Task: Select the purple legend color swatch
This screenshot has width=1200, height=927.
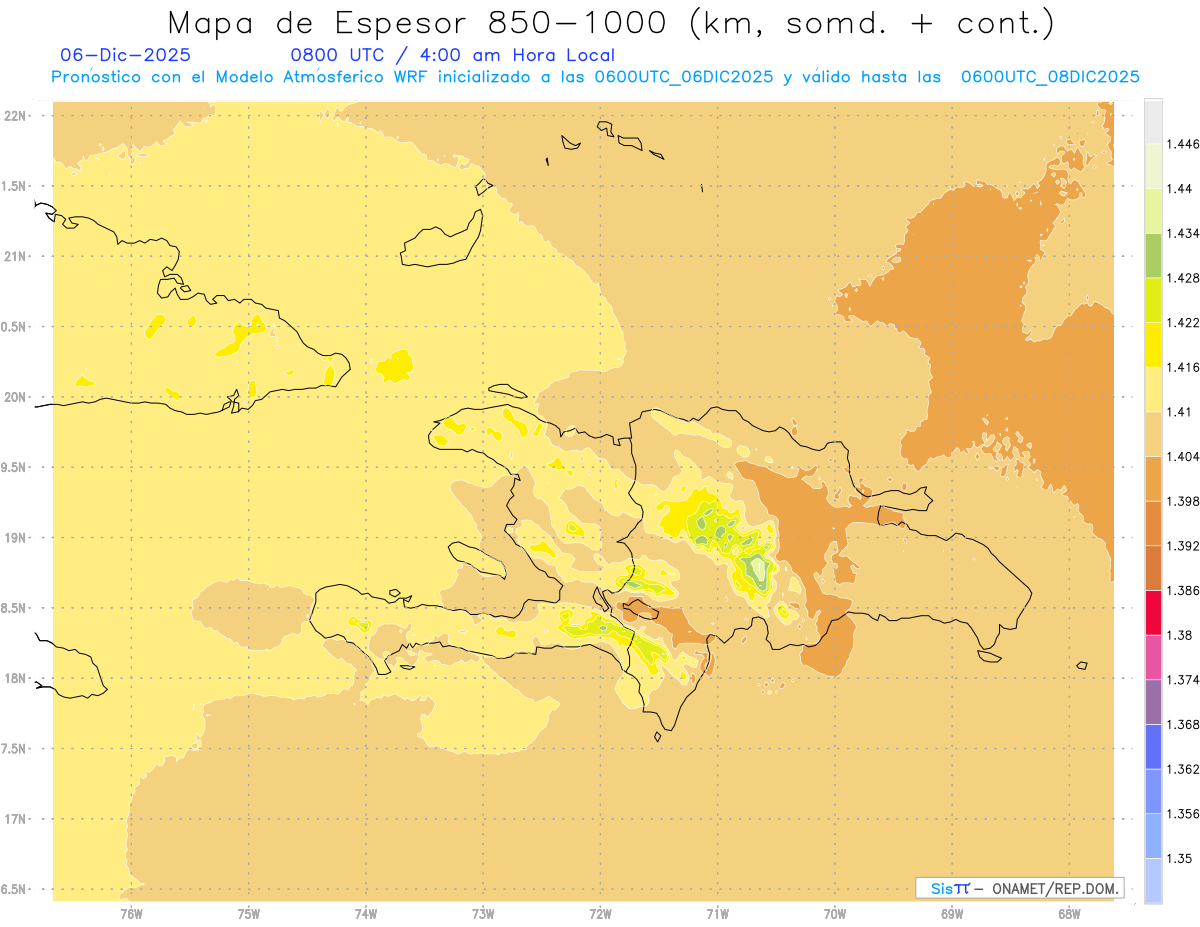Action: point(1153,702)
